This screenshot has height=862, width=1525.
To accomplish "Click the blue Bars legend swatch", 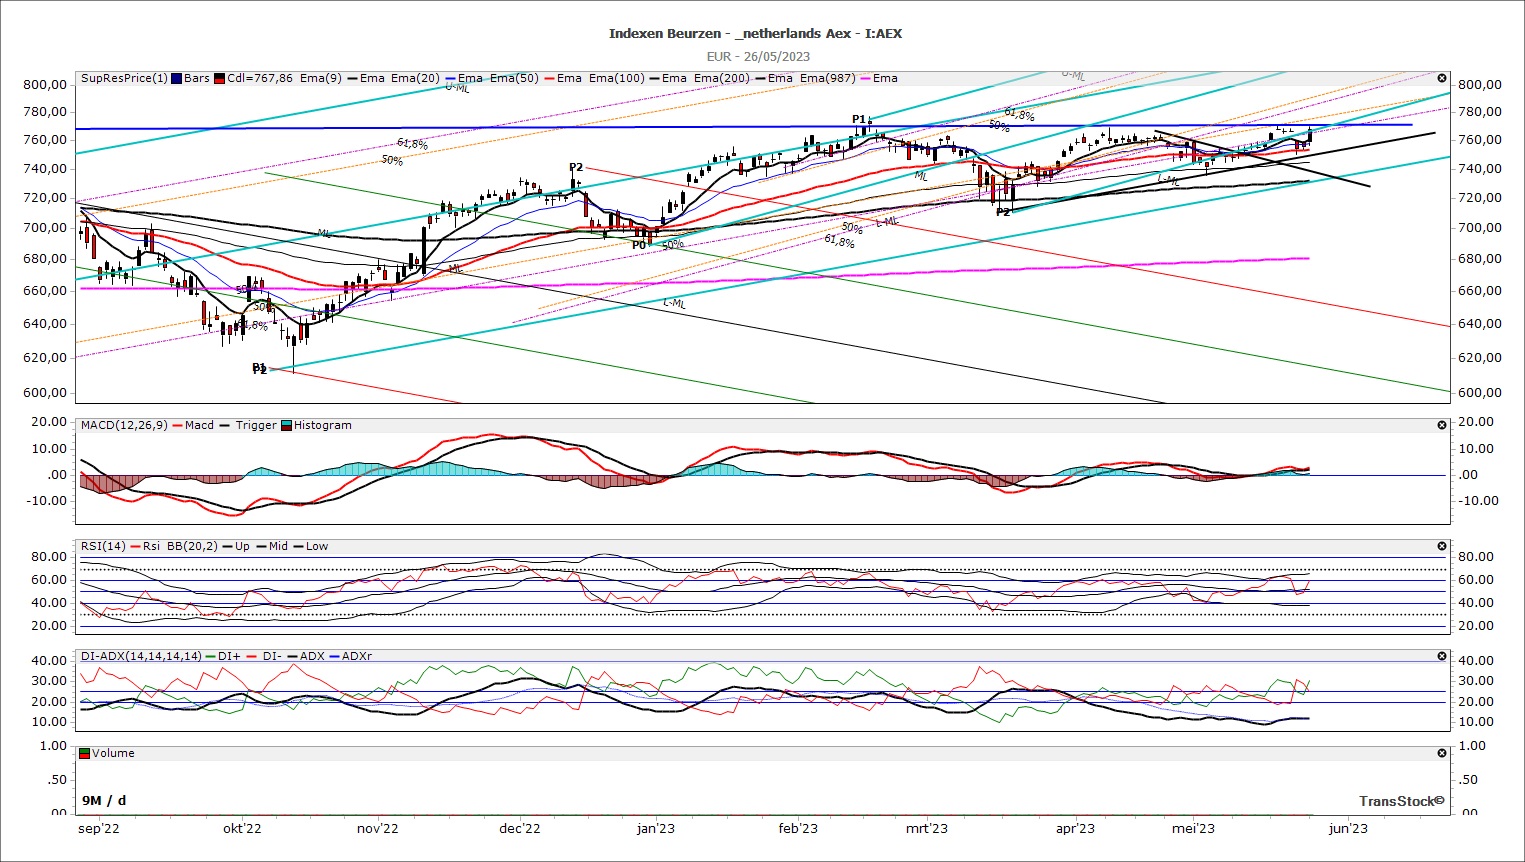I will tap(177, 78).
